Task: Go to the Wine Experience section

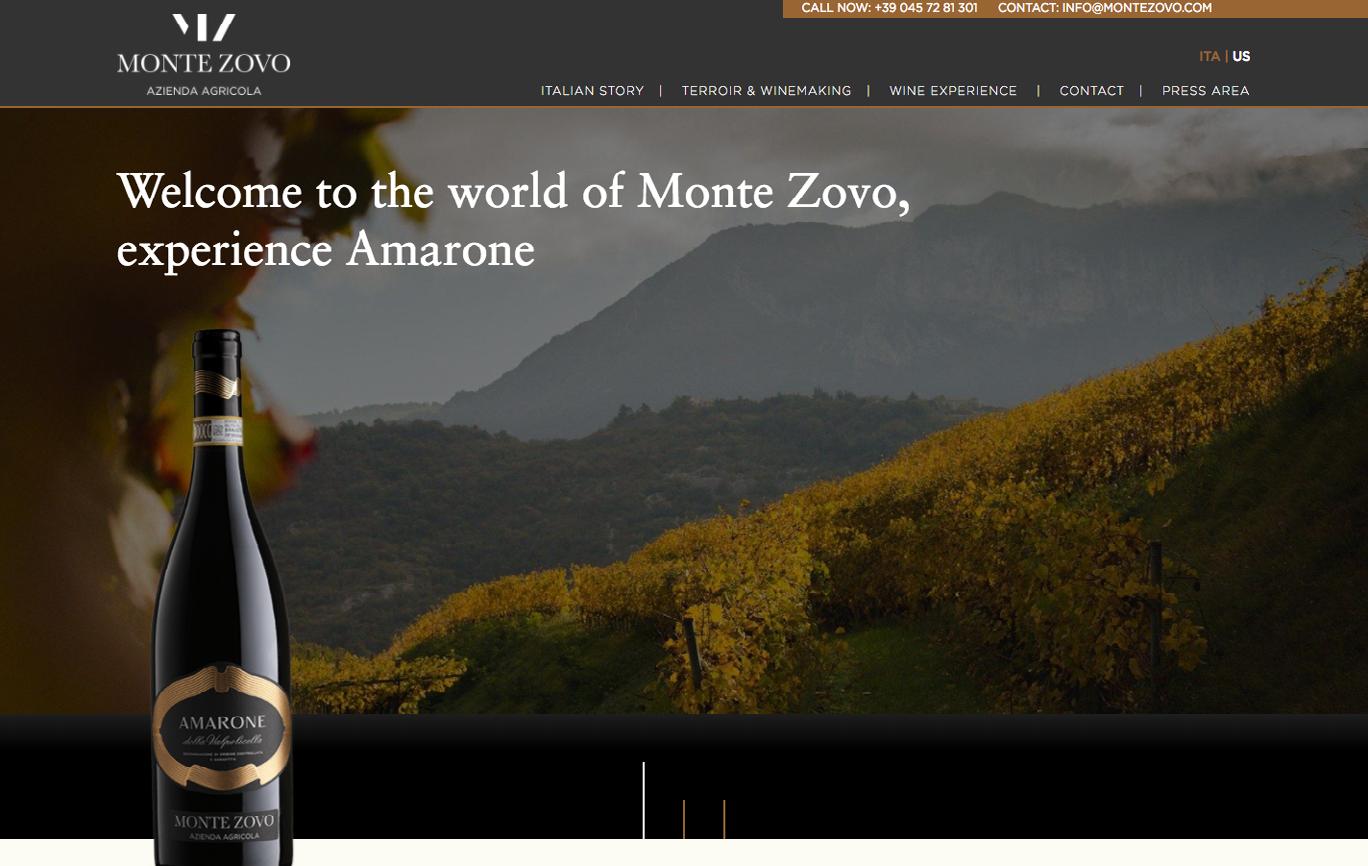Action: point(953,90)
